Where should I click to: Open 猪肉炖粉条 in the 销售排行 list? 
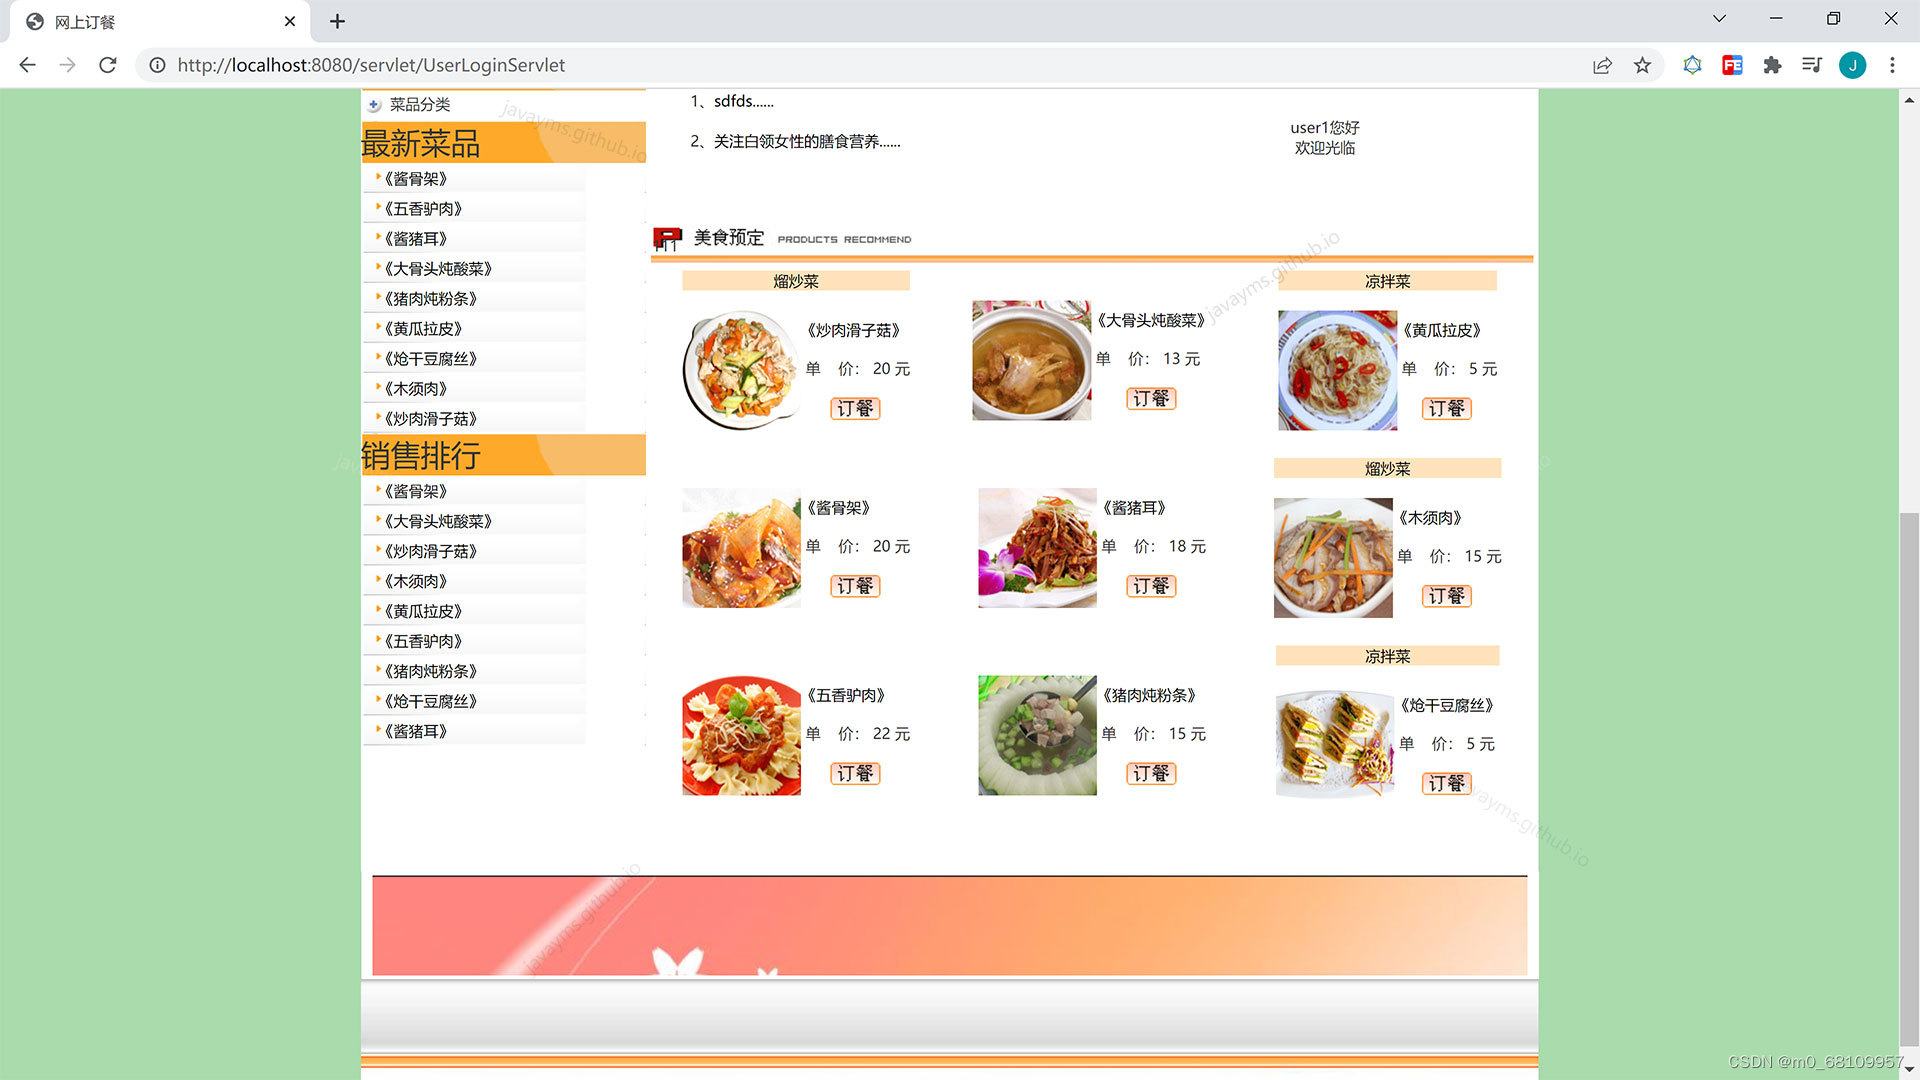[x=431, y=671]
